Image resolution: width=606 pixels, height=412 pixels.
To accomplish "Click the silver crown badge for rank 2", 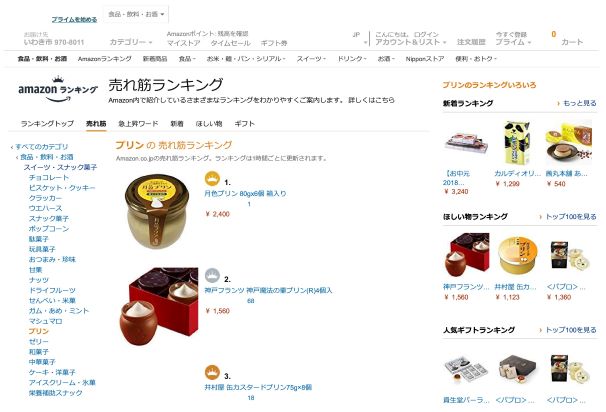I will click(x=212, y=276).
